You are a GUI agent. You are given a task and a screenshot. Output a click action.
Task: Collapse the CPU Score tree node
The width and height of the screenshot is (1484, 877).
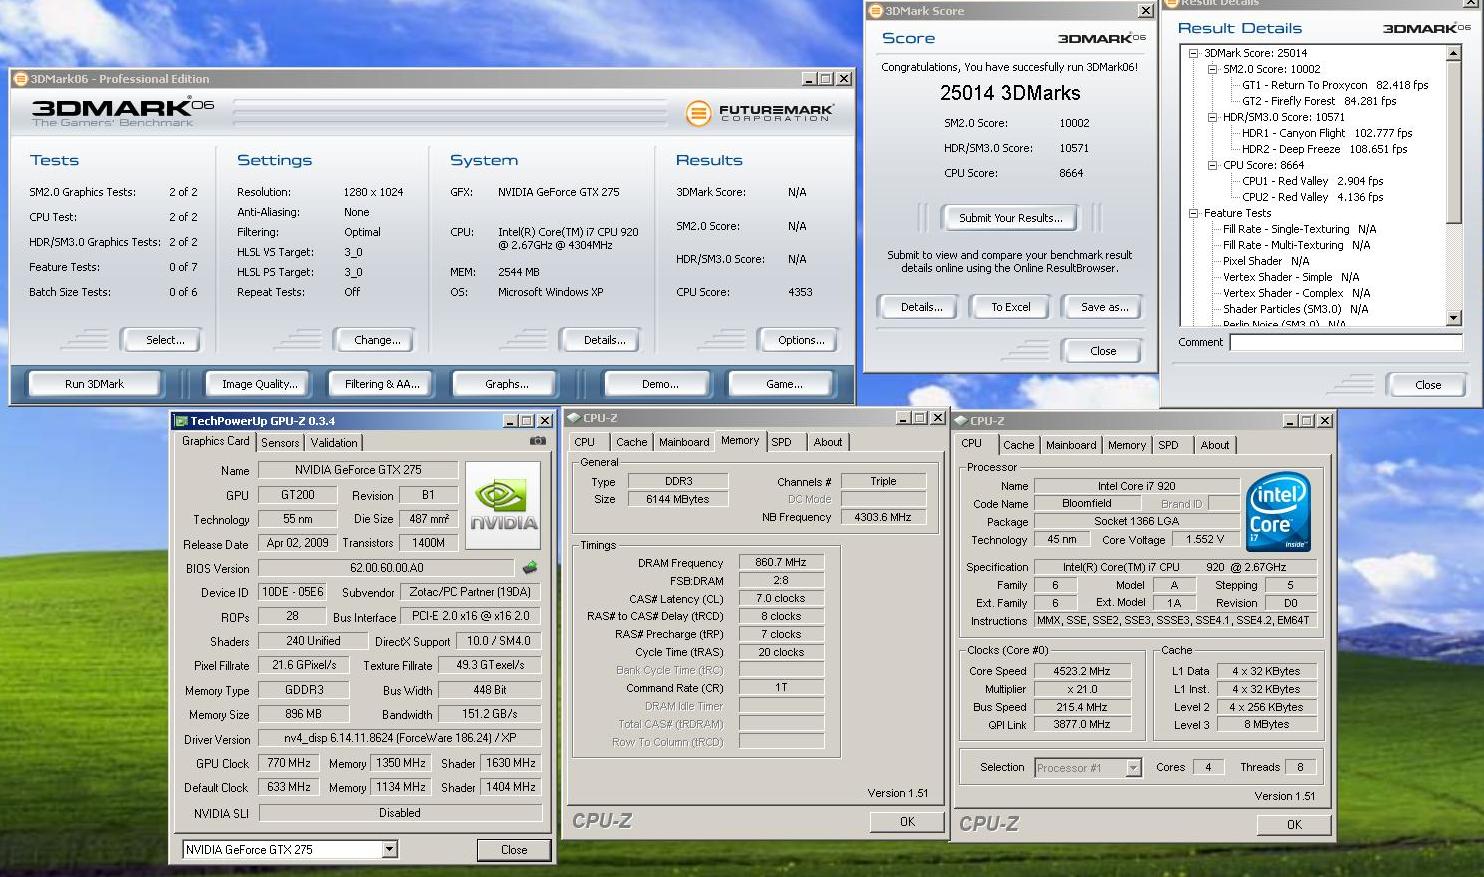1212,165
